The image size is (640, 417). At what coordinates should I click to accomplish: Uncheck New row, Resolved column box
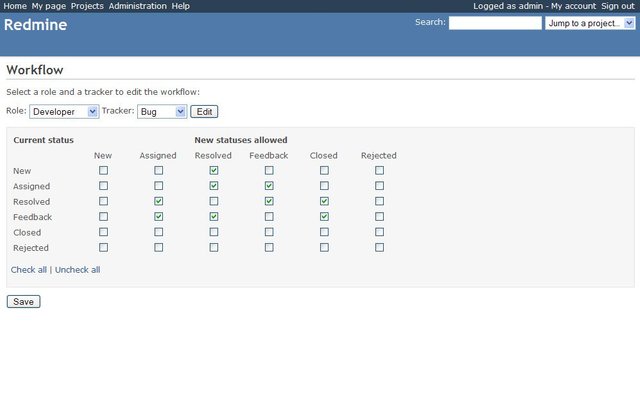213,170
